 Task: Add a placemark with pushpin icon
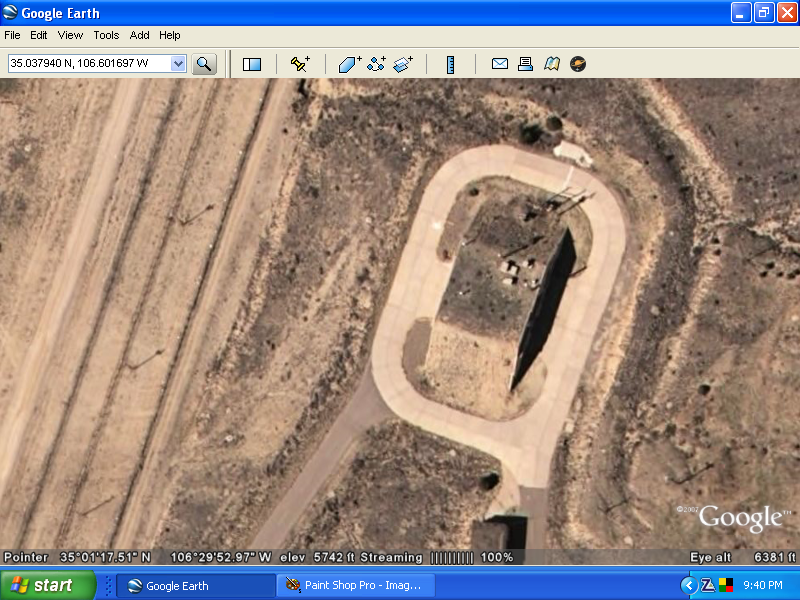pyautogui.click(x=300, y=64)
